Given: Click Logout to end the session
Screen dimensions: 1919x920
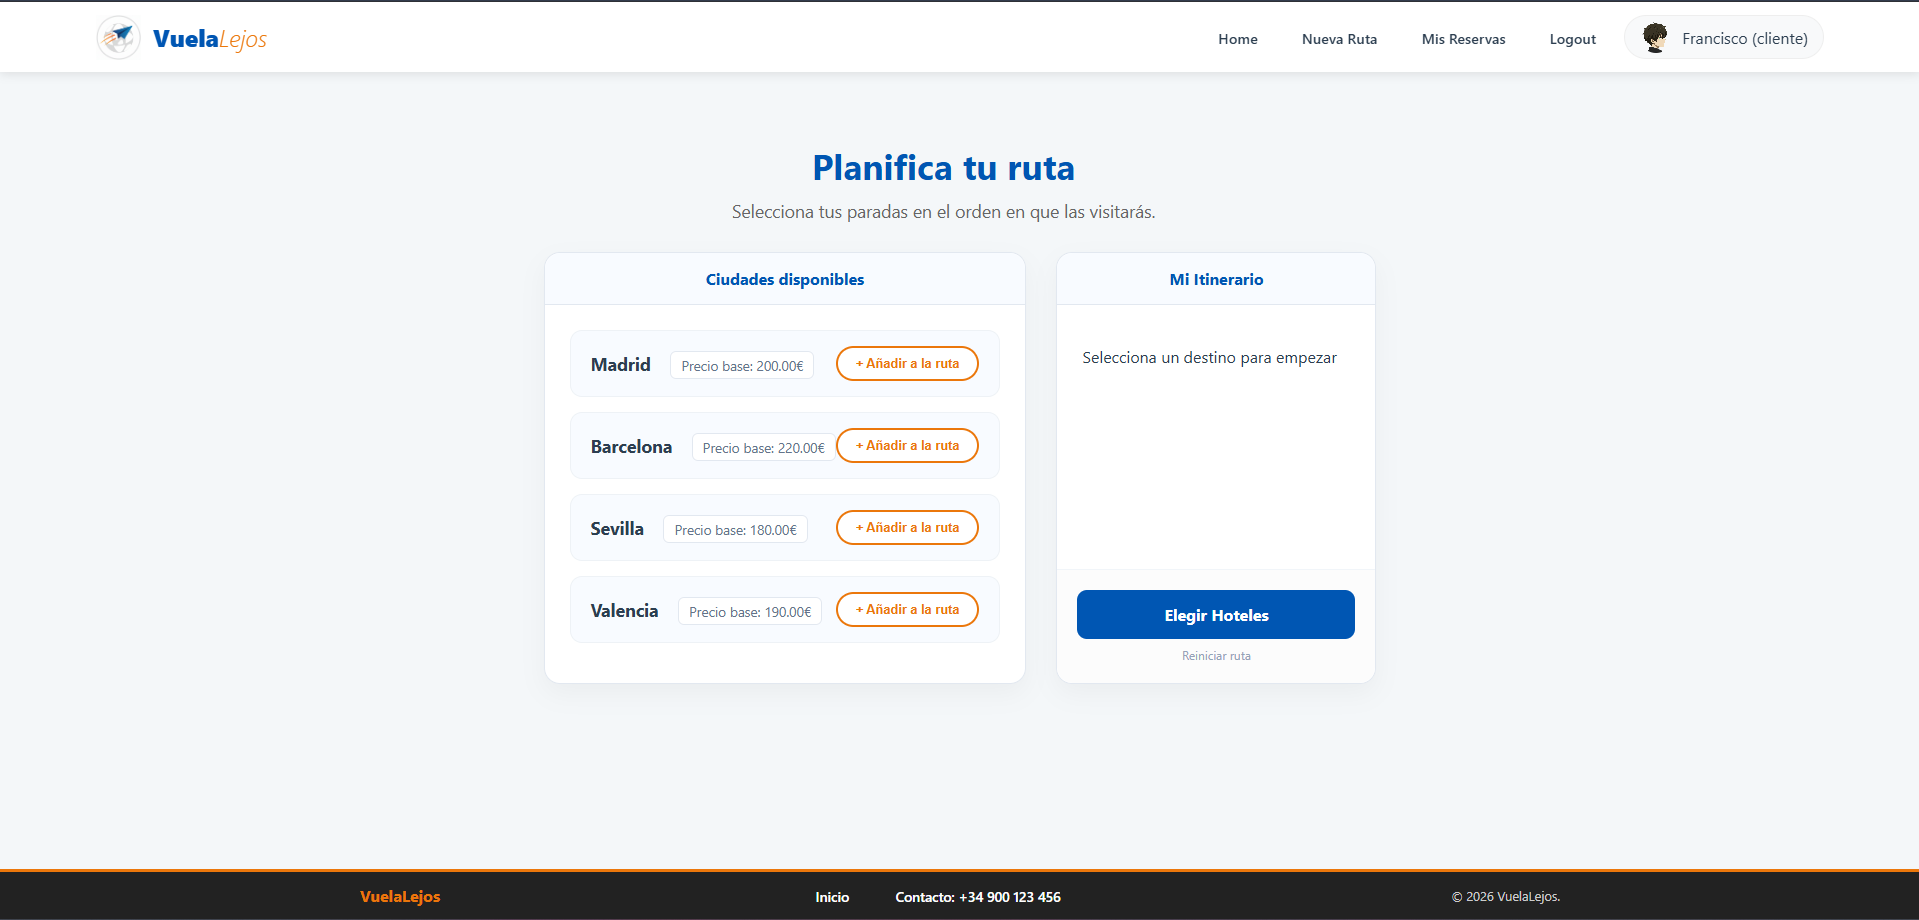Looking at the screenshot, I should click(x=1572, y=39).
